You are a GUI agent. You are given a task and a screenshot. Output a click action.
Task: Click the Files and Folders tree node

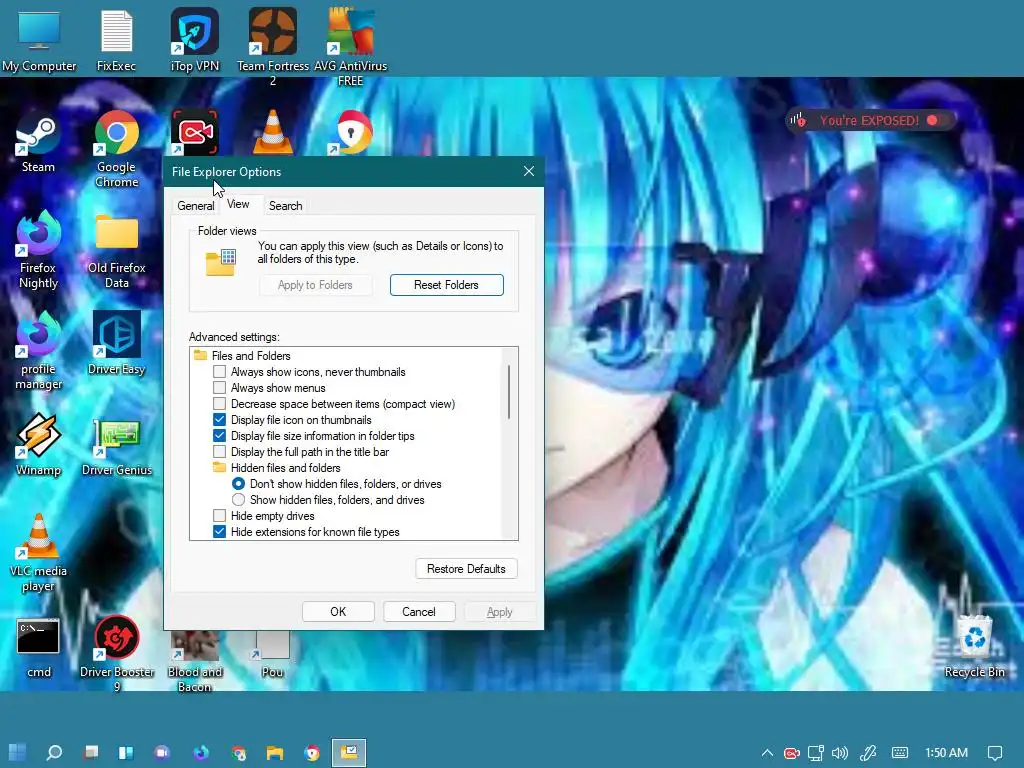tap(243, 356)
